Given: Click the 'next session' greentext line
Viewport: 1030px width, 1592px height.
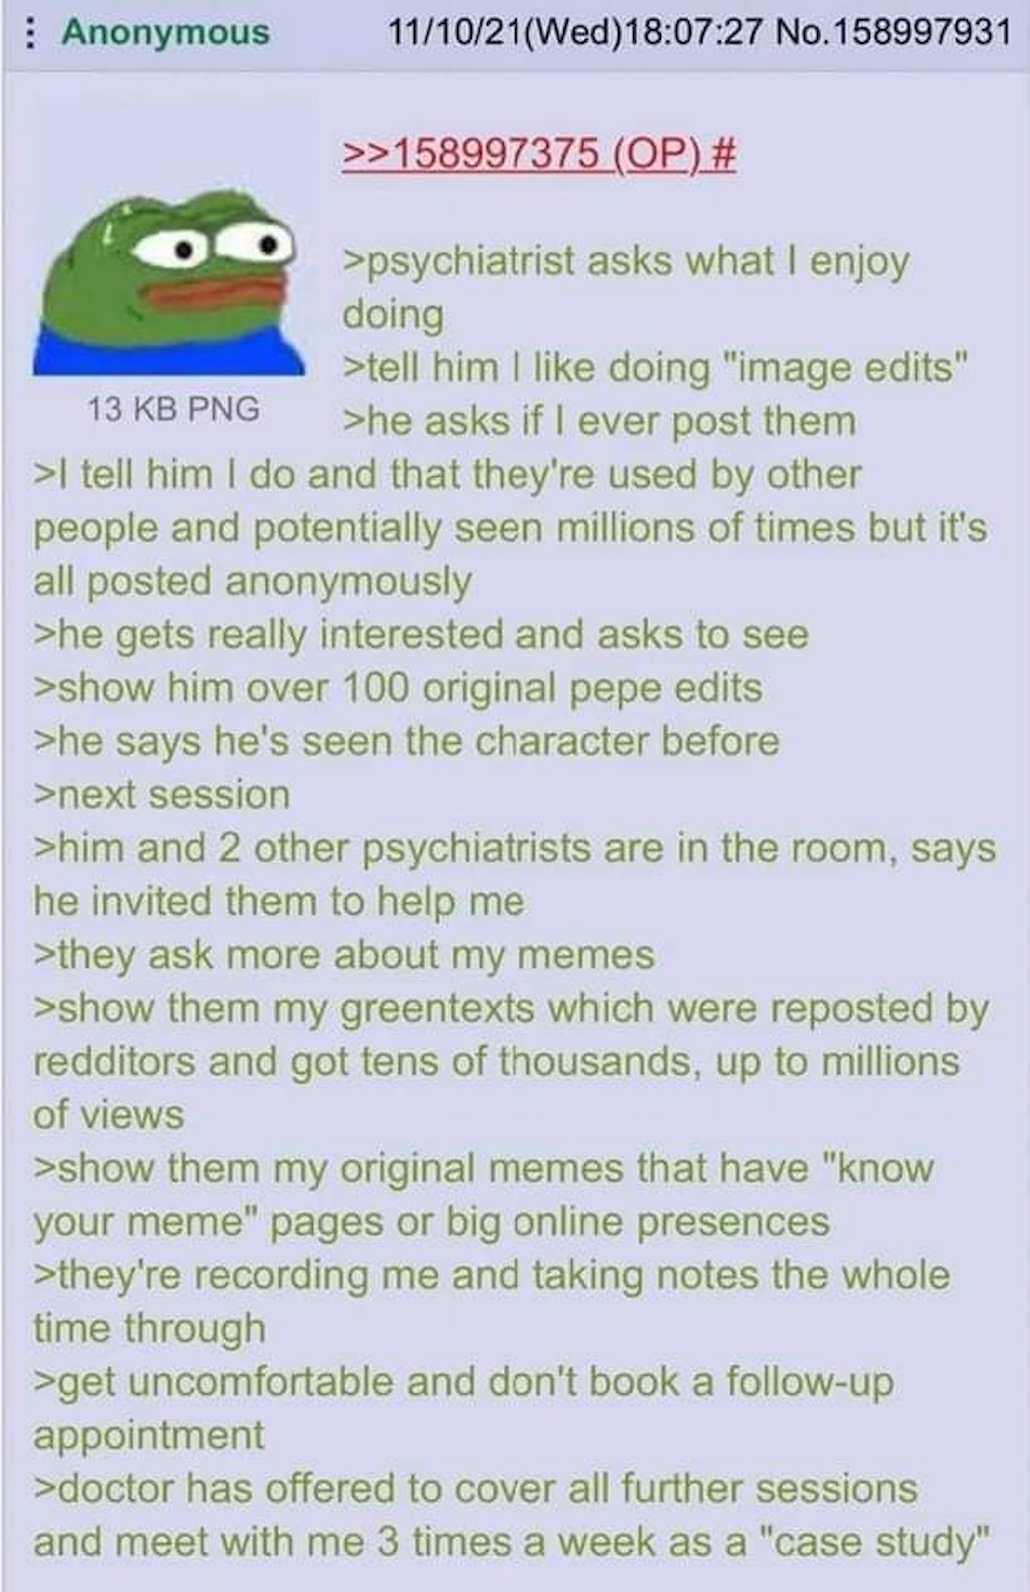Looking at the screenshot, I should pos(162,794).
